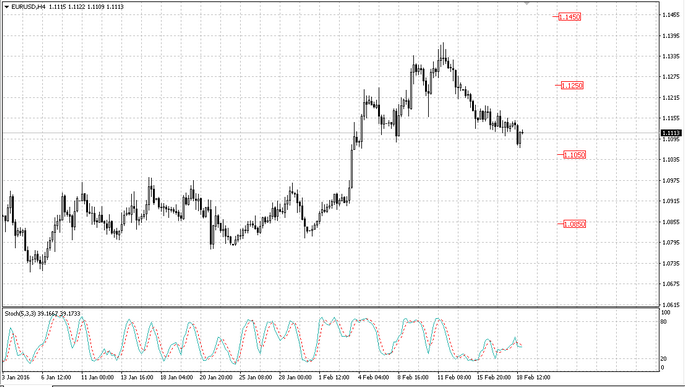This screenshot has height=387, width=685.
Task: Click the 1.1035 price axis value
Action: (671, 159)
